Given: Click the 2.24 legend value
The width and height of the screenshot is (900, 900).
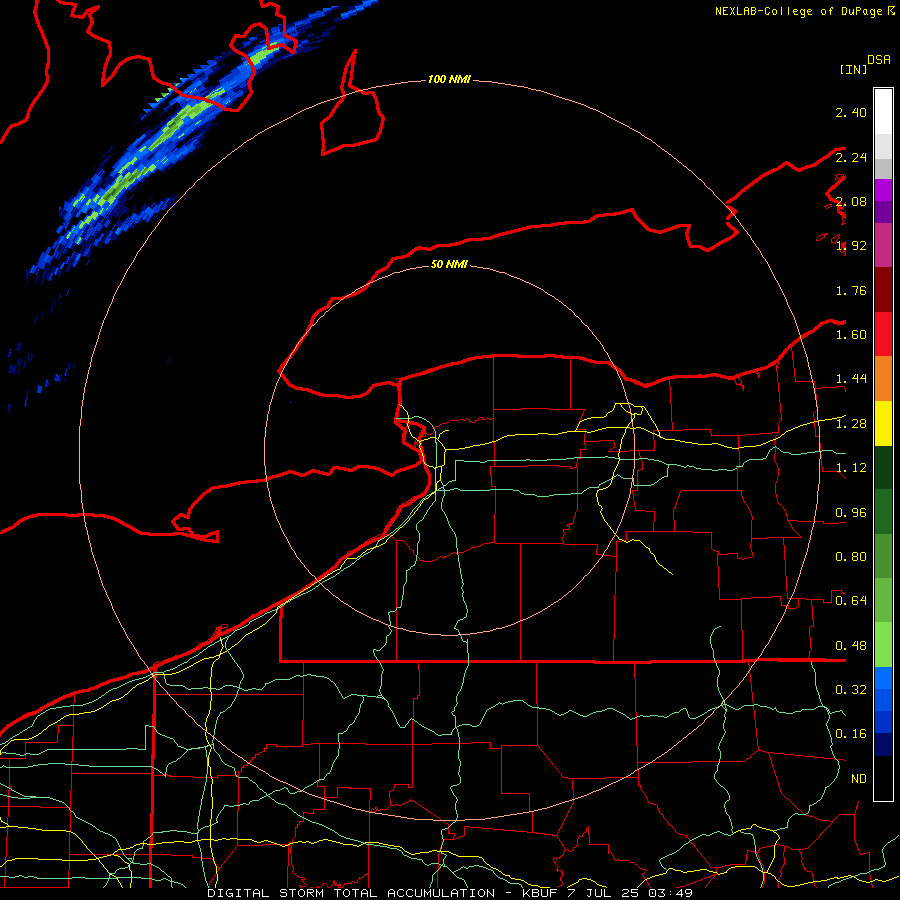Looking at the screenshot, I should (x=851, y=157).
